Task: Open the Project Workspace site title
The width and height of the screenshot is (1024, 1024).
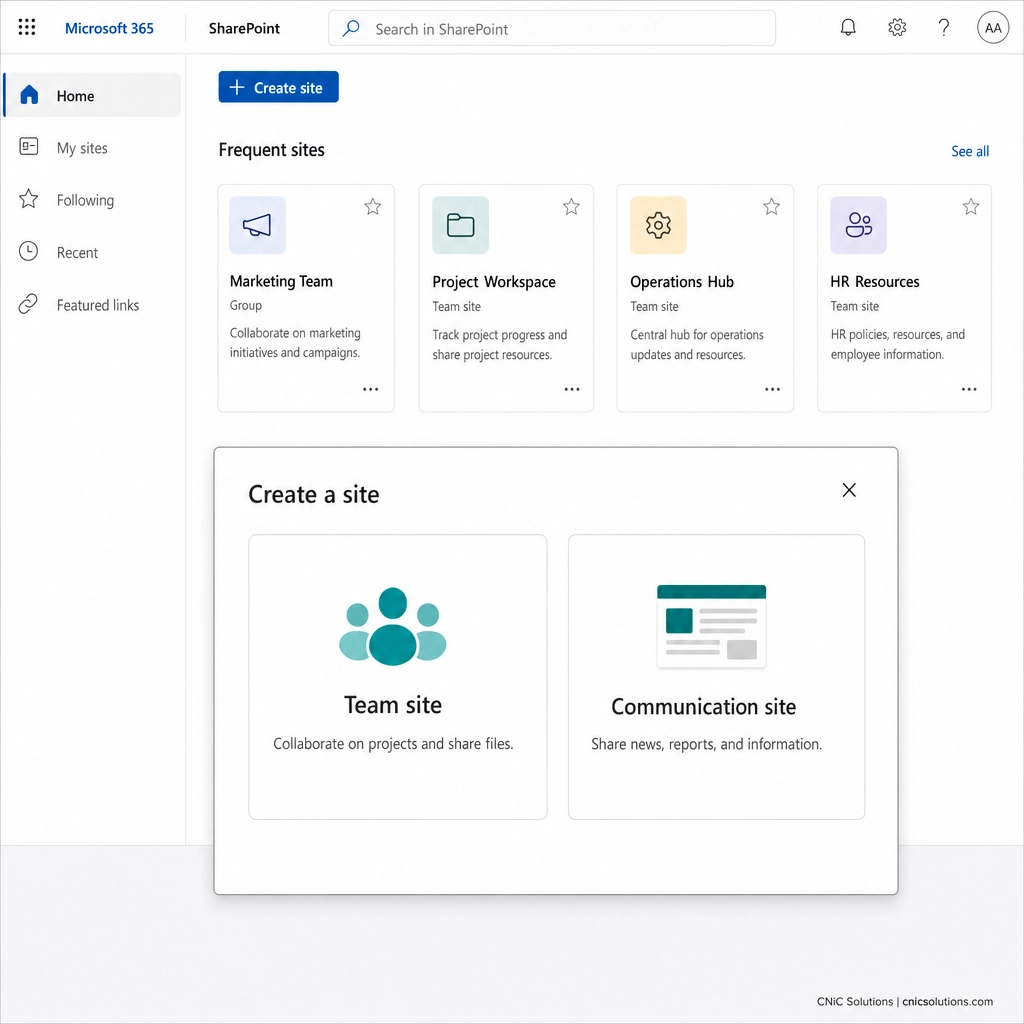Action: (494, 281)
